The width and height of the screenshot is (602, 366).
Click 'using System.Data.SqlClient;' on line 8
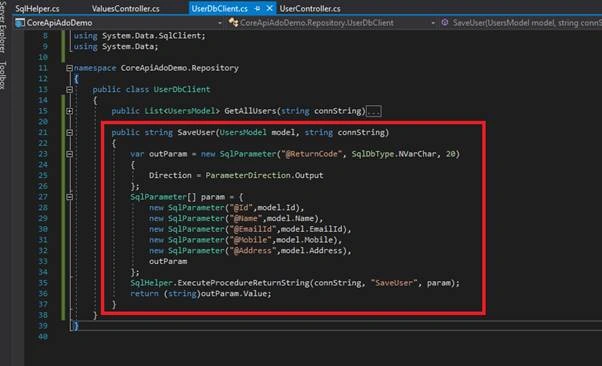140,36
